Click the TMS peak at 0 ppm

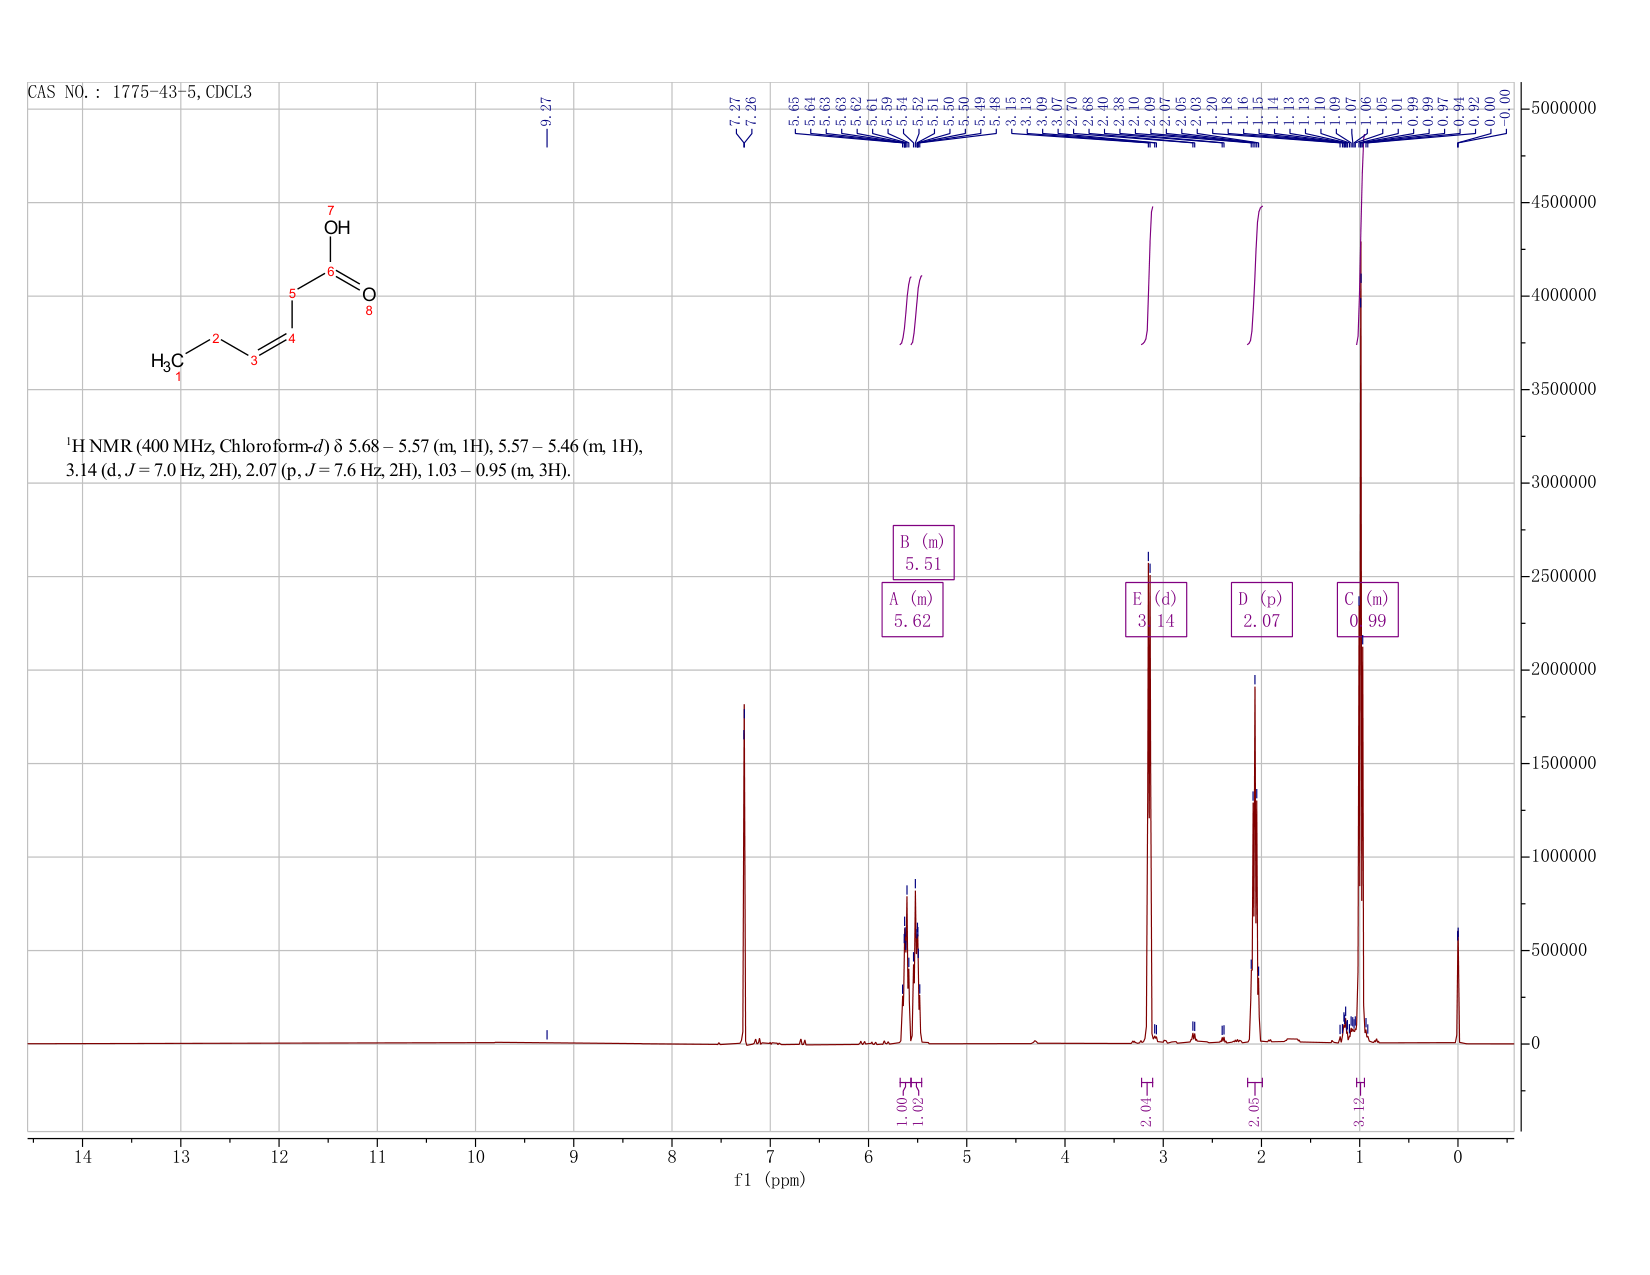tap(1458, 990)
